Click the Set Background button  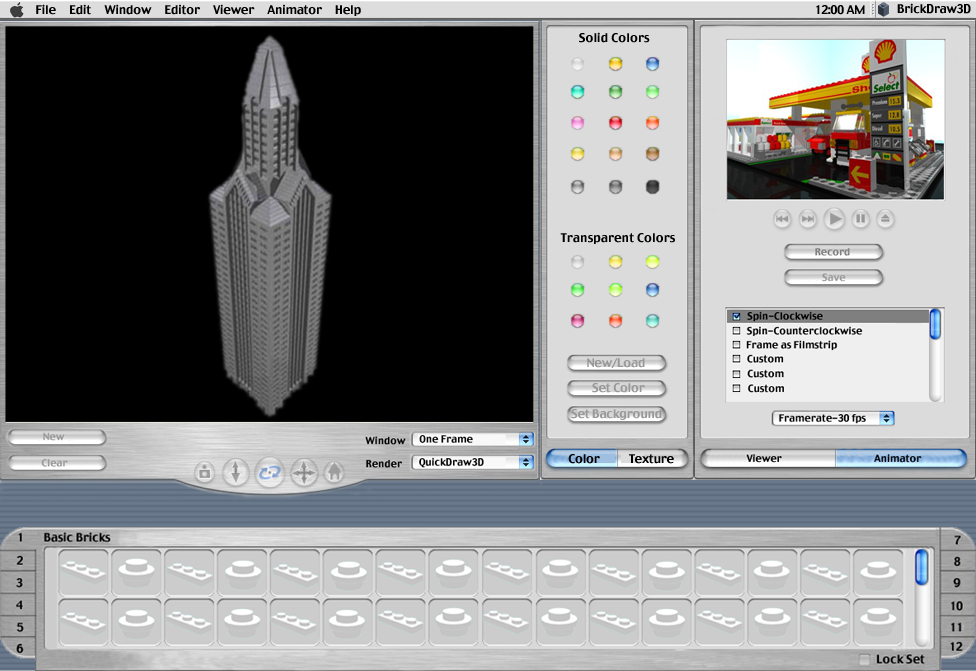[x=616, y=414]
